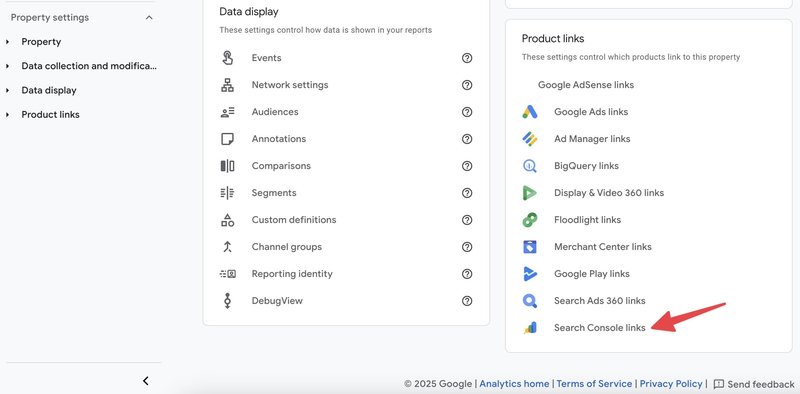The image size is (800, 394).
Task: Open Google AdSense links
Action: coord(586,85)
